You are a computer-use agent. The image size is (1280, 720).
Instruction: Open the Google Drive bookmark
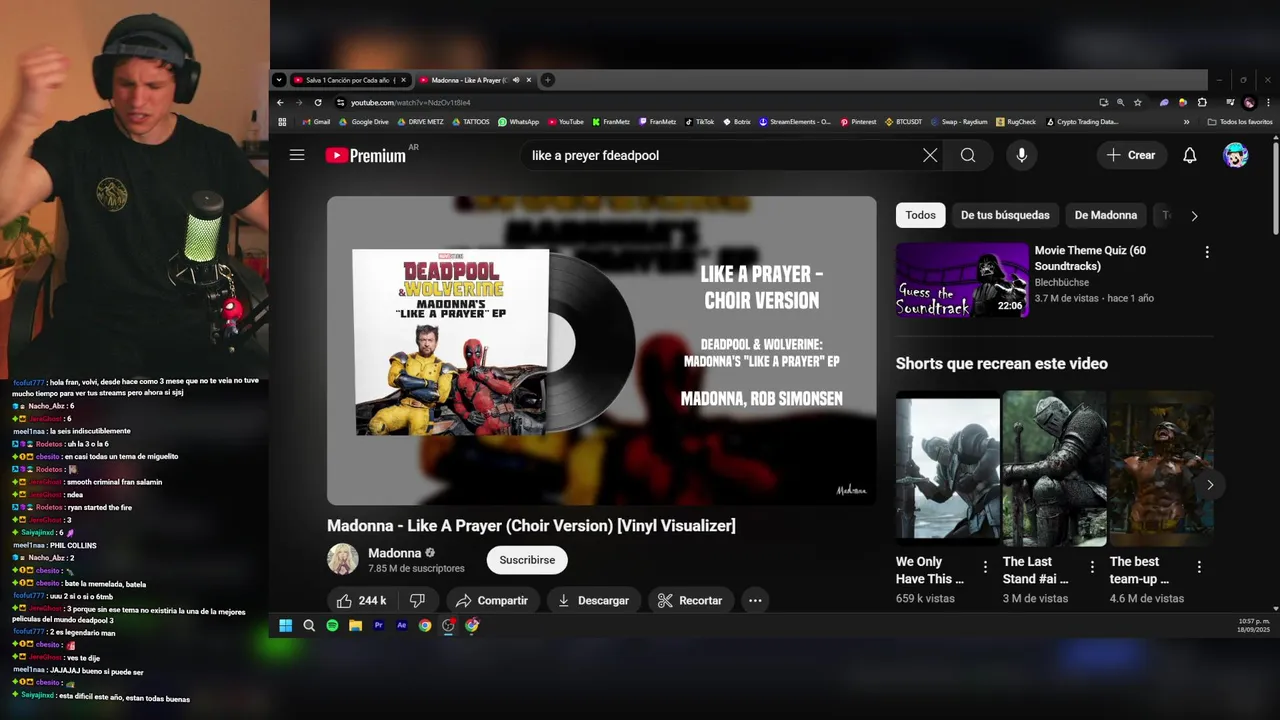364,122
